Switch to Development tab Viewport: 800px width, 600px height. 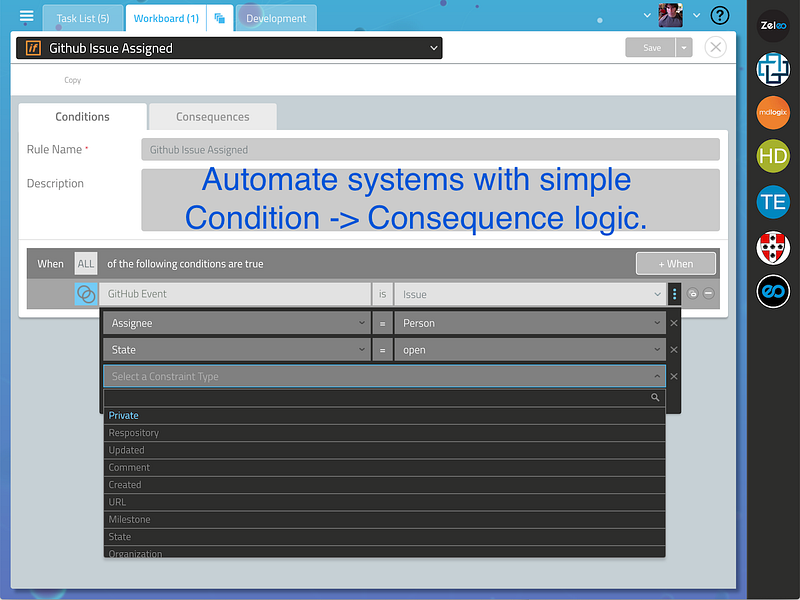click(x=276, y=18)
